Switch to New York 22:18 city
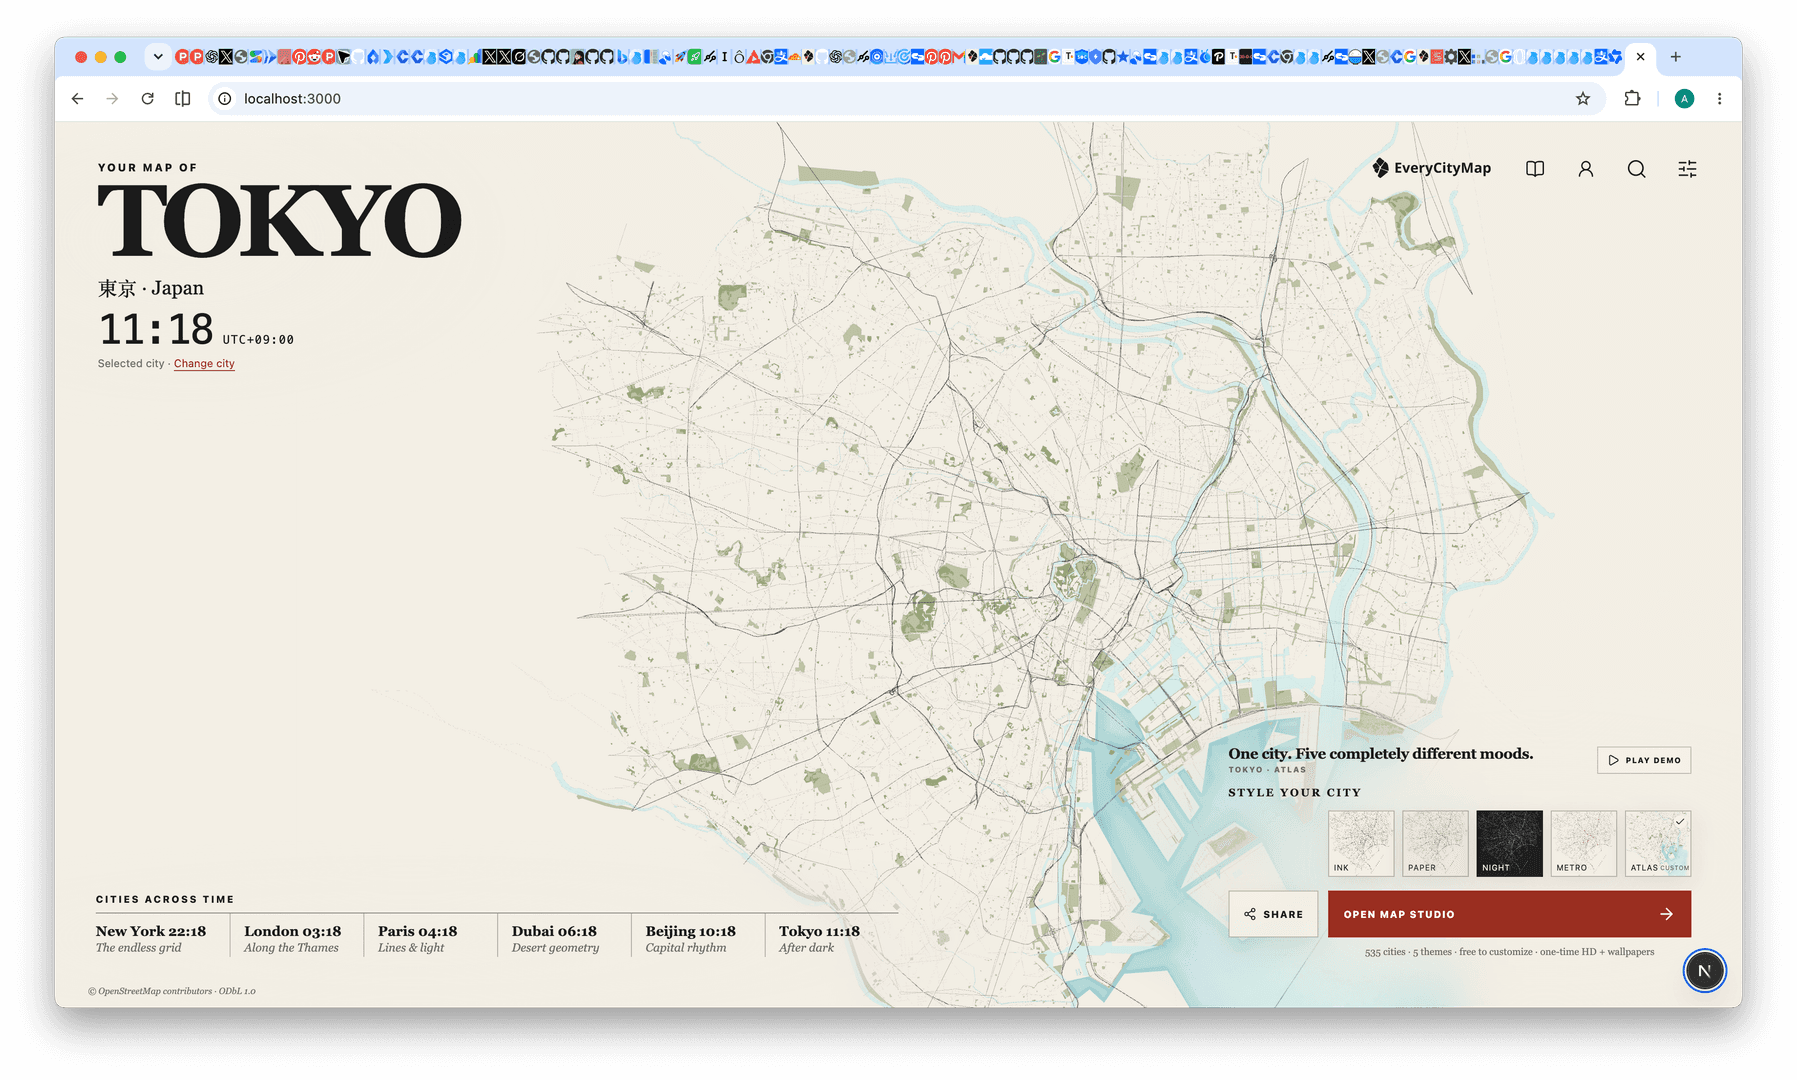Screen dimensions: 1797x1080 point(151,938)
